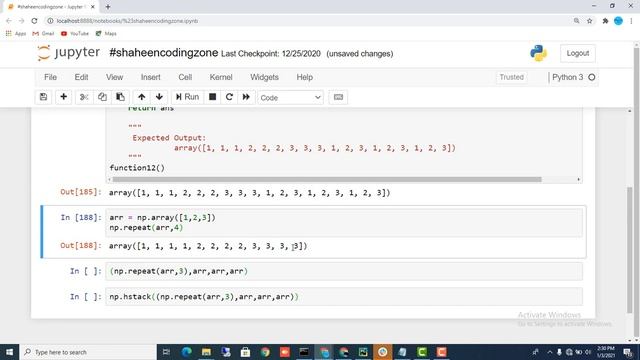Screen dimensions: 640x360
Task: Open the Windows Start menu
Action: (9, 352)
